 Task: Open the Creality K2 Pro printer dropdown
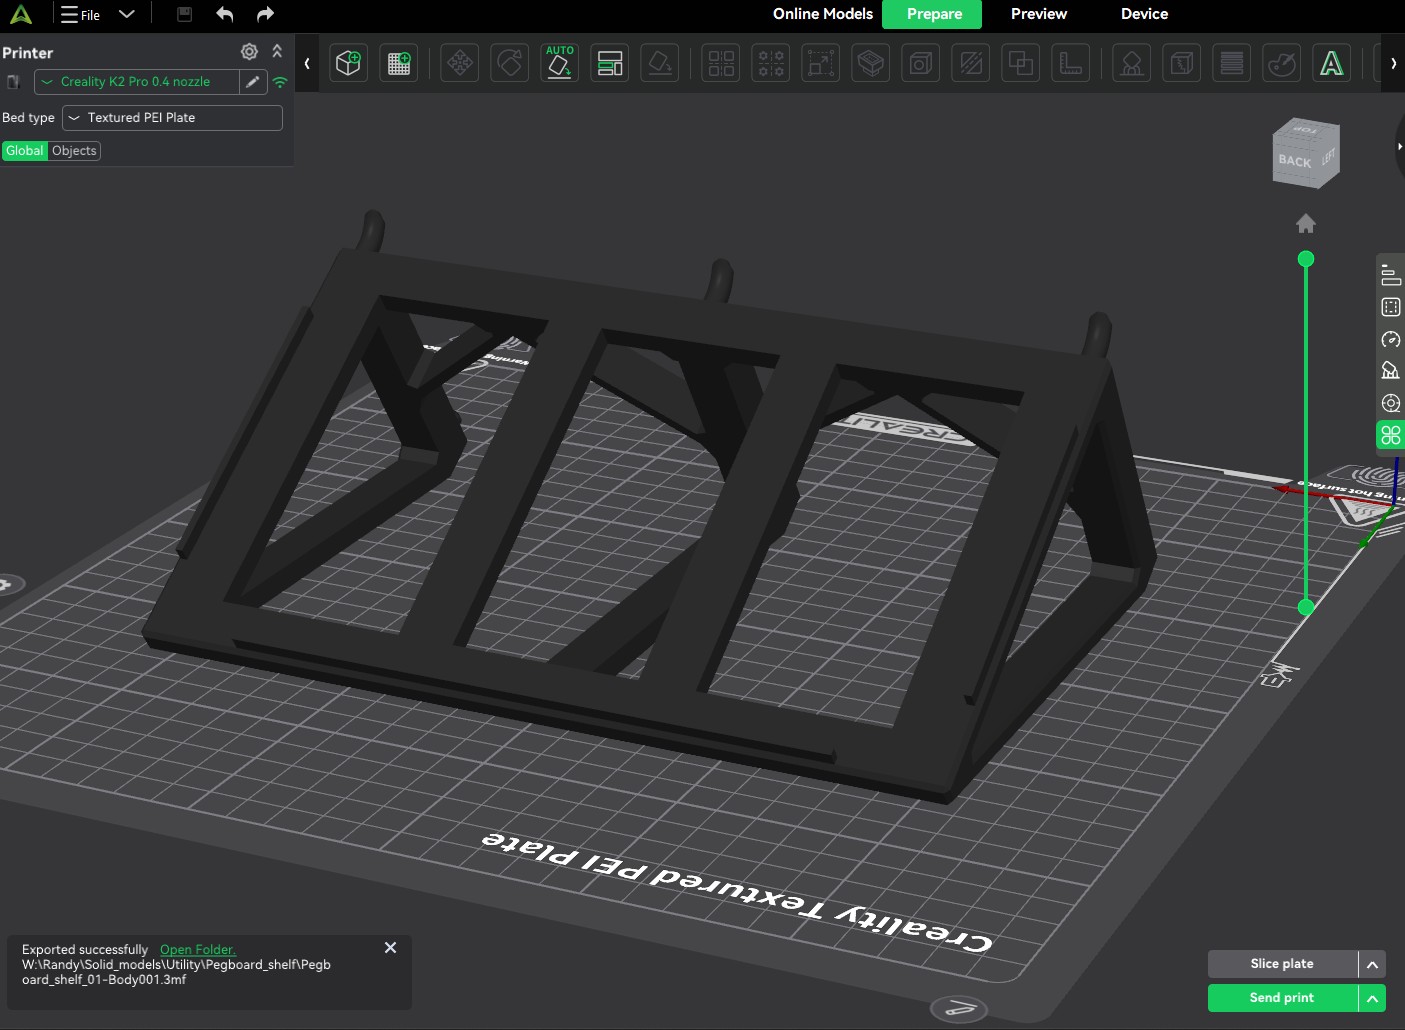[137, 82]
